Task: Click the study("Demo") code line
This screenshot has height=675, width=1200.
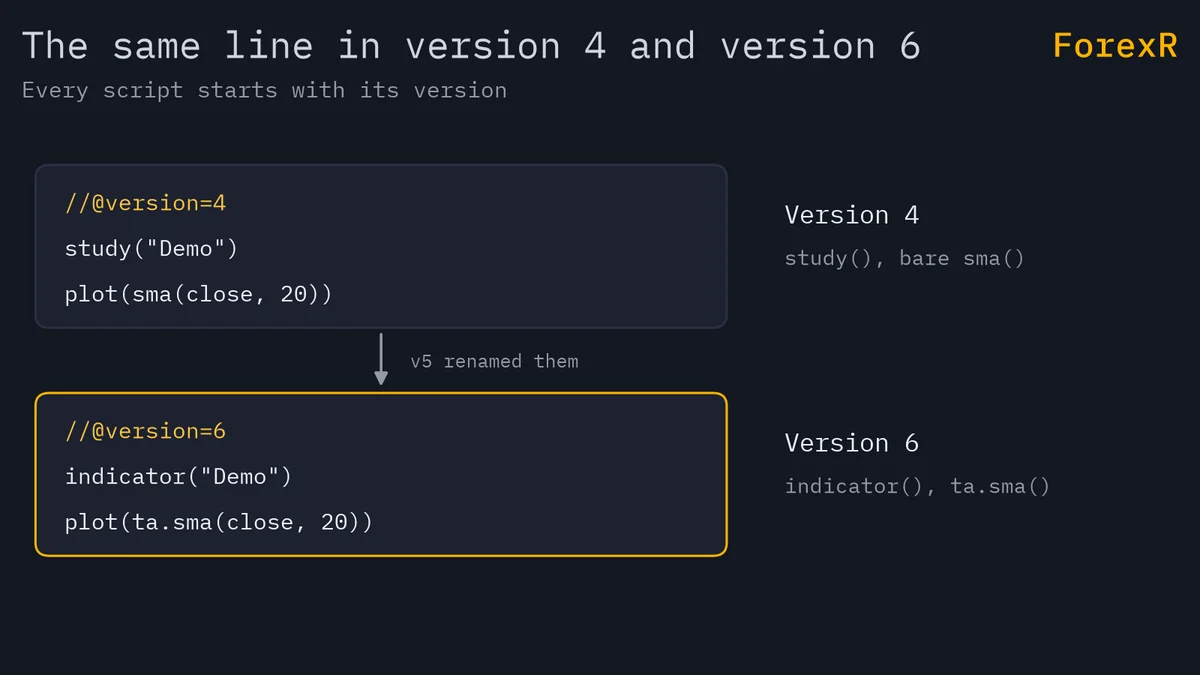Action: coord(152,248)
